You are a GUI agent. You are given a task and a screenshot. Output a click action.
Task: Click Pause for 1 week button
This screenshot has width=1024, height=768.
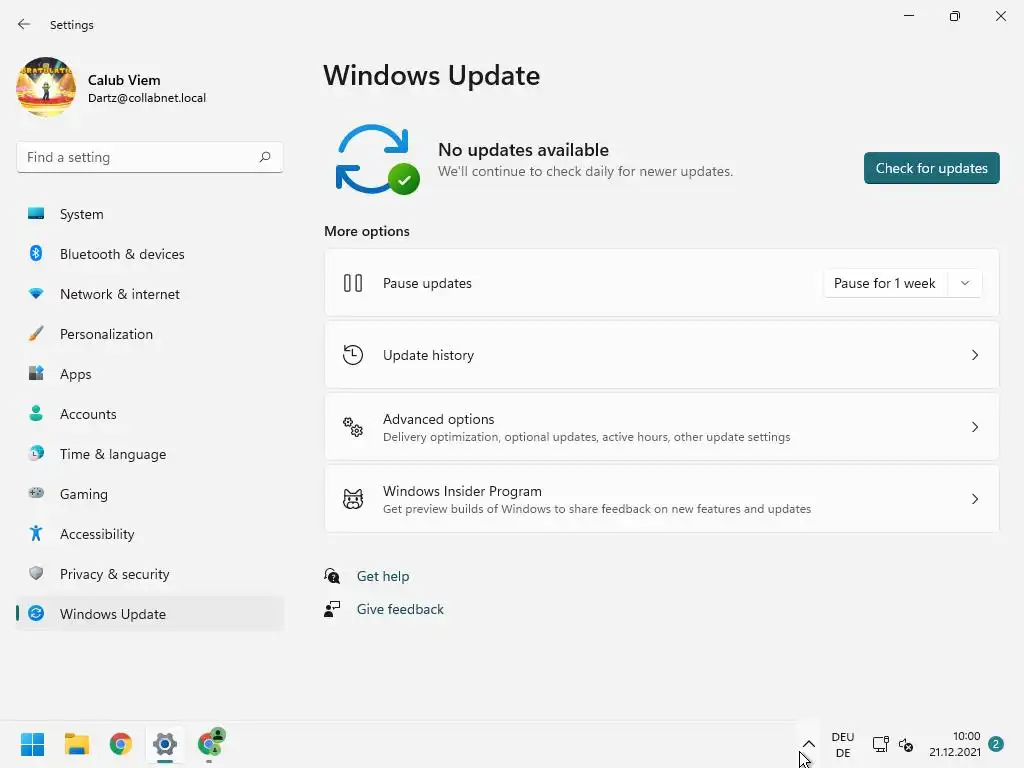click(x=884, y=283)
